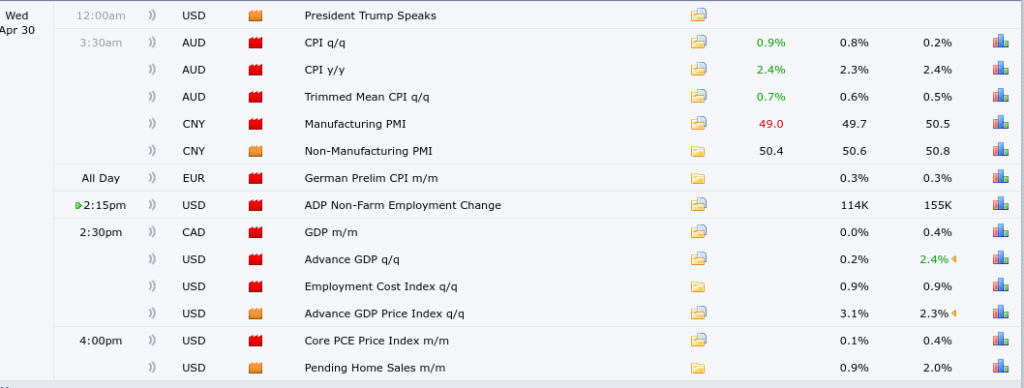Click graph icon for ADP Non-Farm Employment Change
The image size is (1024, 388).
1000,204
